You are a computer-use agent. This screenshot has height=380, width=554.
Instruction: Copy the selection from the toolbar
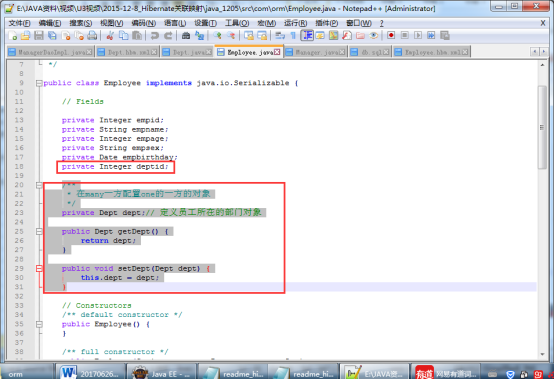pyautogui.click(x=123, y=35)
